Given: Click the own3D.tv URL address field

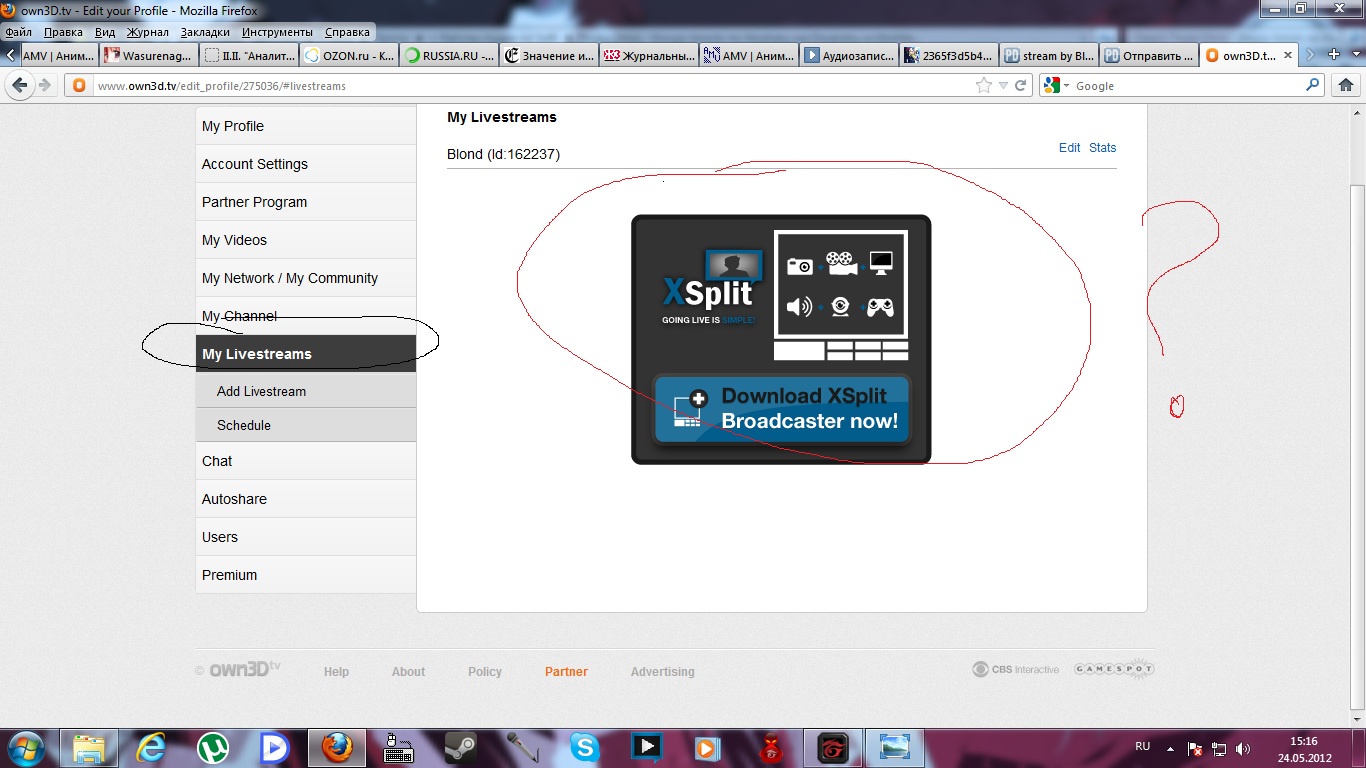Looking at the screenshot, I should (x=533, y=86).
